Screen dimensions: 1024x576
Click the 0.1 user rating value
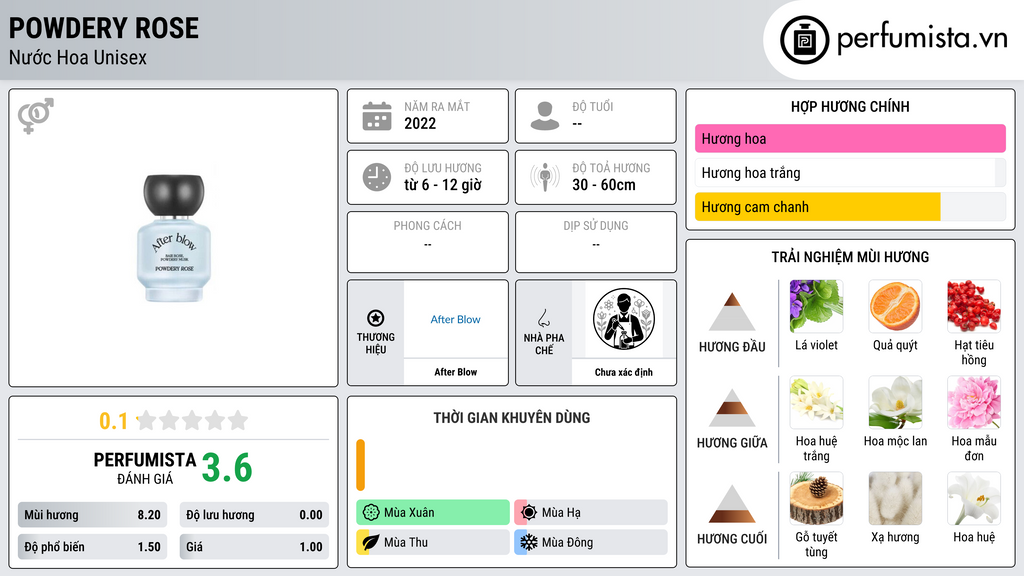pos(113,421)
